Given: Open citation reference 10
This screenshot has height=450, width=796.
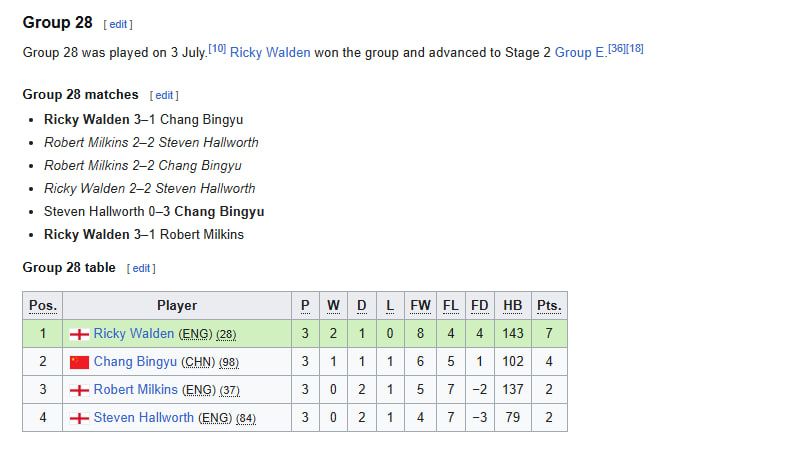Looking at the screenshot, I should [x=217, y=48].
